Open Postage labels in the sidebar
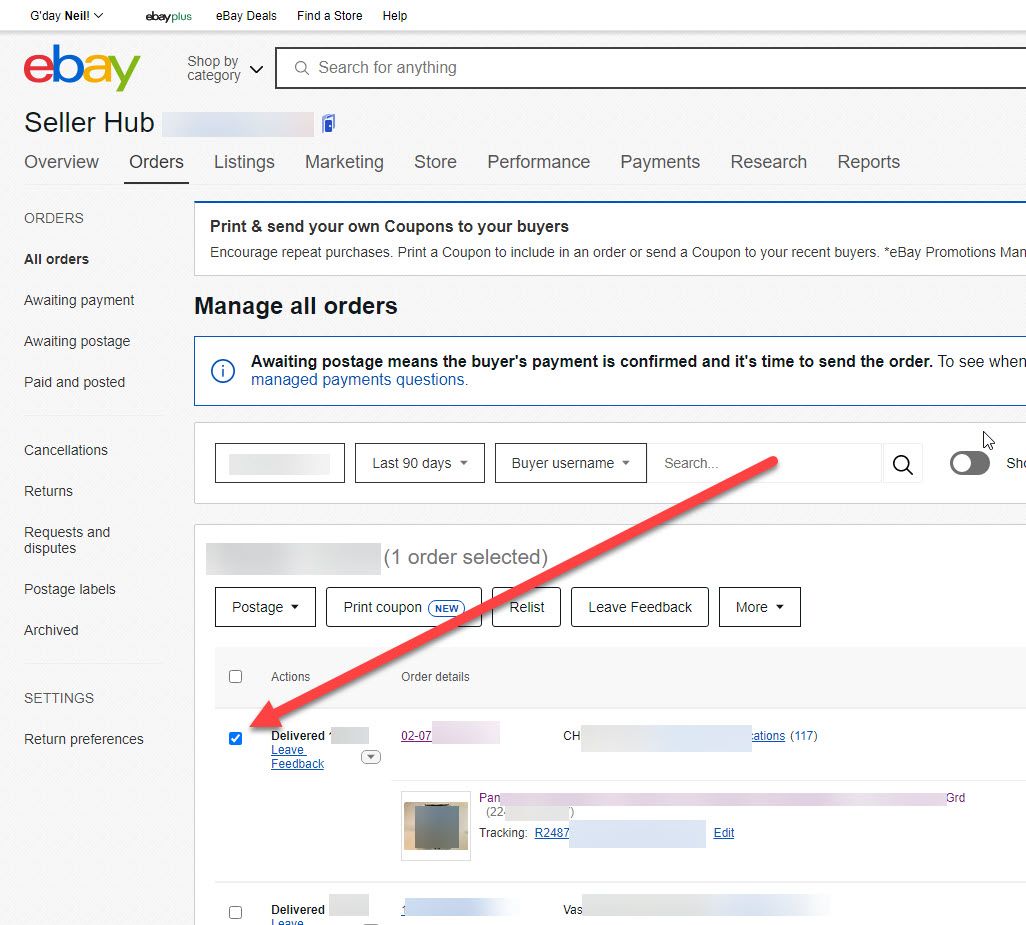This screenshot has height=925, width=1026. (69, 589)
